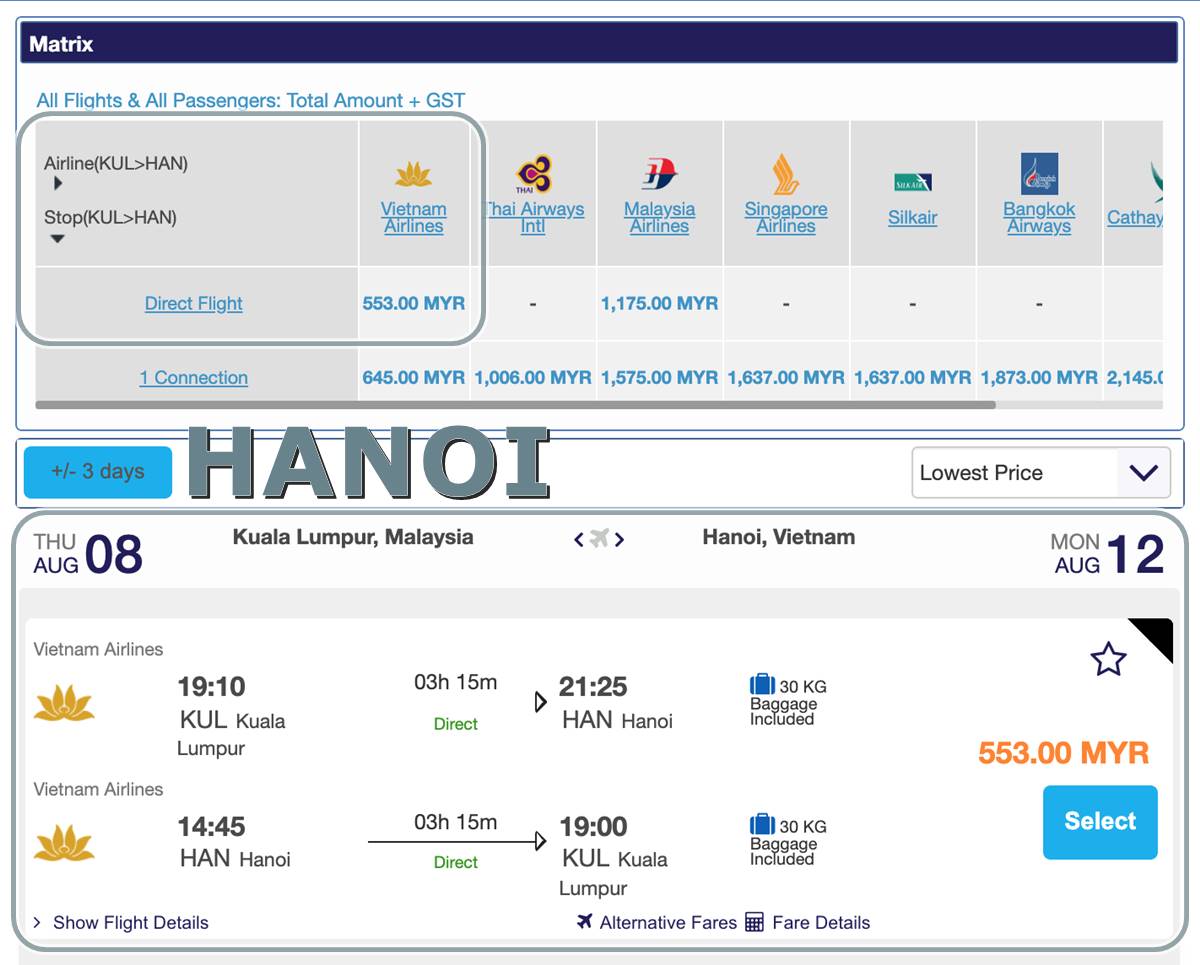Click return departure time 14:45
1200x965 pixels.
point(211,827)
